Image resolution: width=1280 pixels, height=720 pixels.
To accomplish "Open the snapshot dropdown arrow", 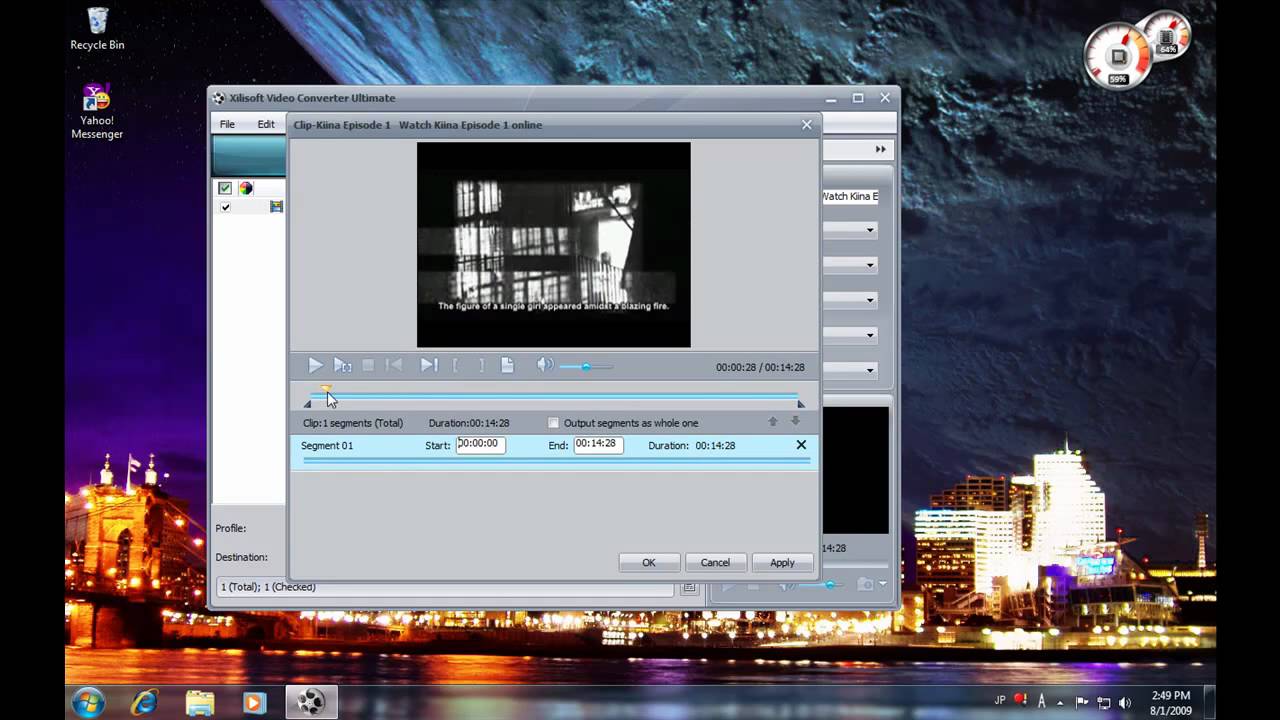I will pyautogui.click(x=883, y=585).
